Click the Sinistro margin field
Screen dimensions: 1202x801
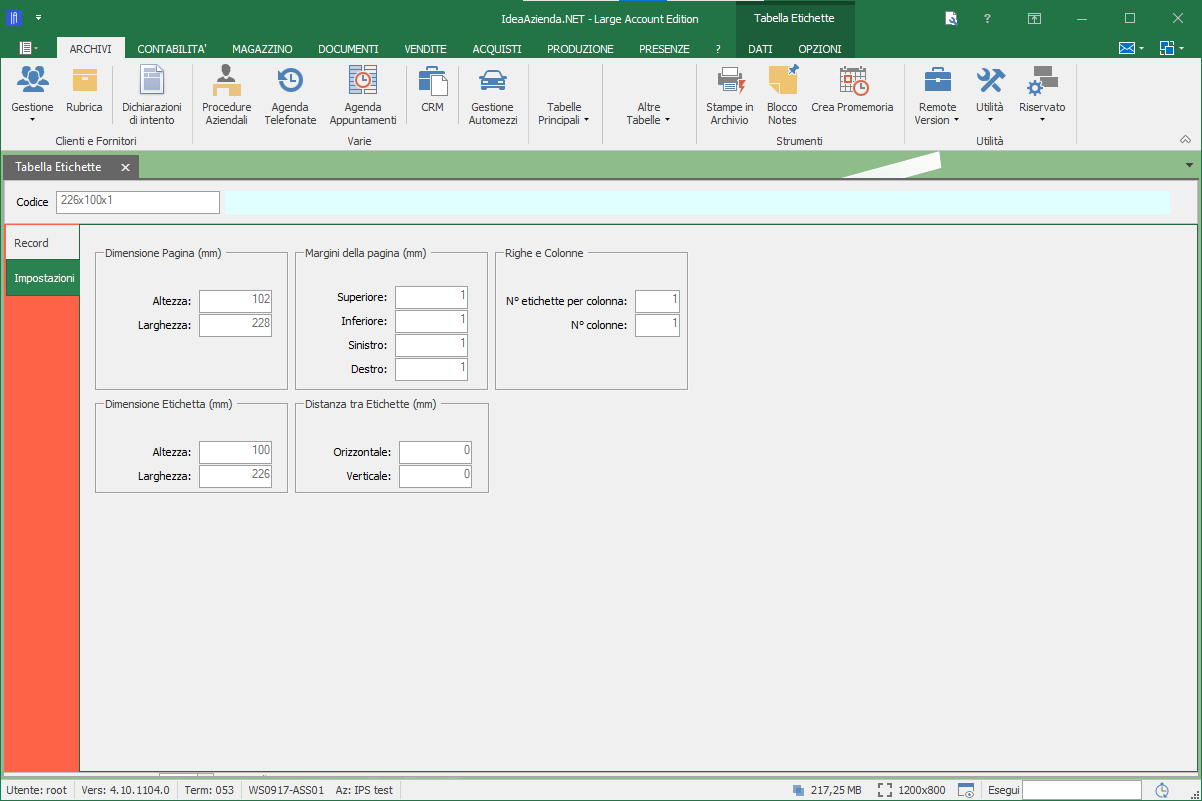coord(432,345)
